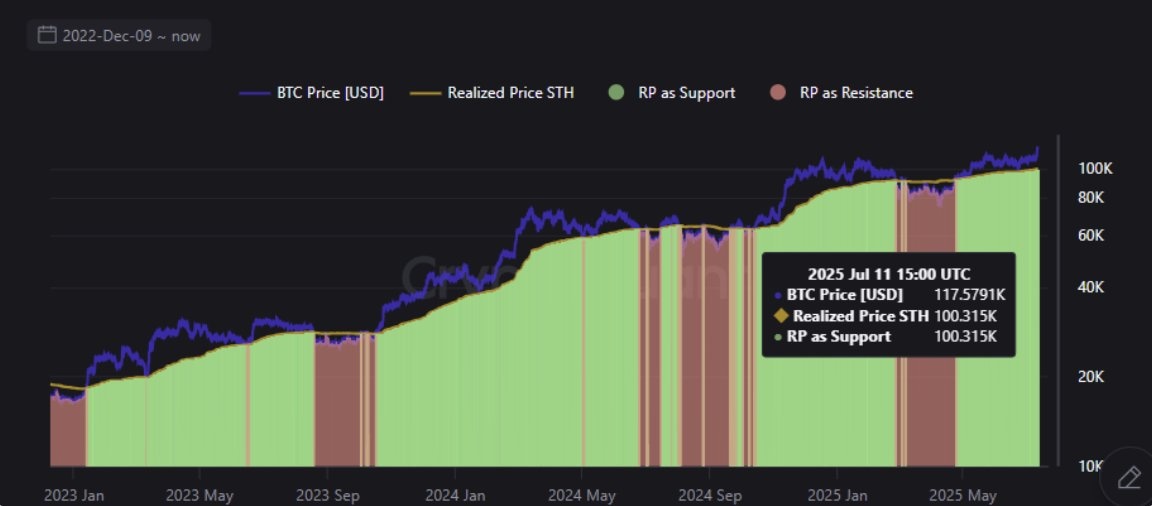1152x506 pixels.
Task: Click the 100K y-axis label
Action: 1095,169
